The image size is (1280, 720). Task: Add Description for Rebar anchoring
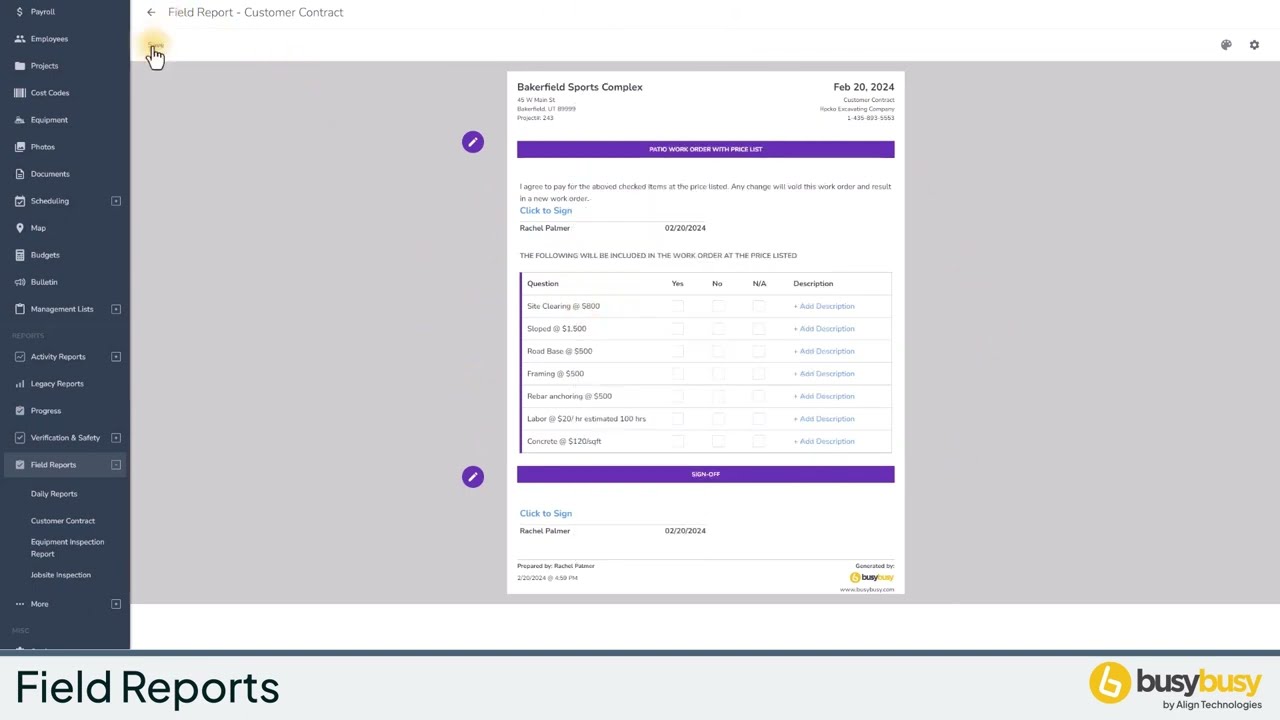click(x=824, y=396)
